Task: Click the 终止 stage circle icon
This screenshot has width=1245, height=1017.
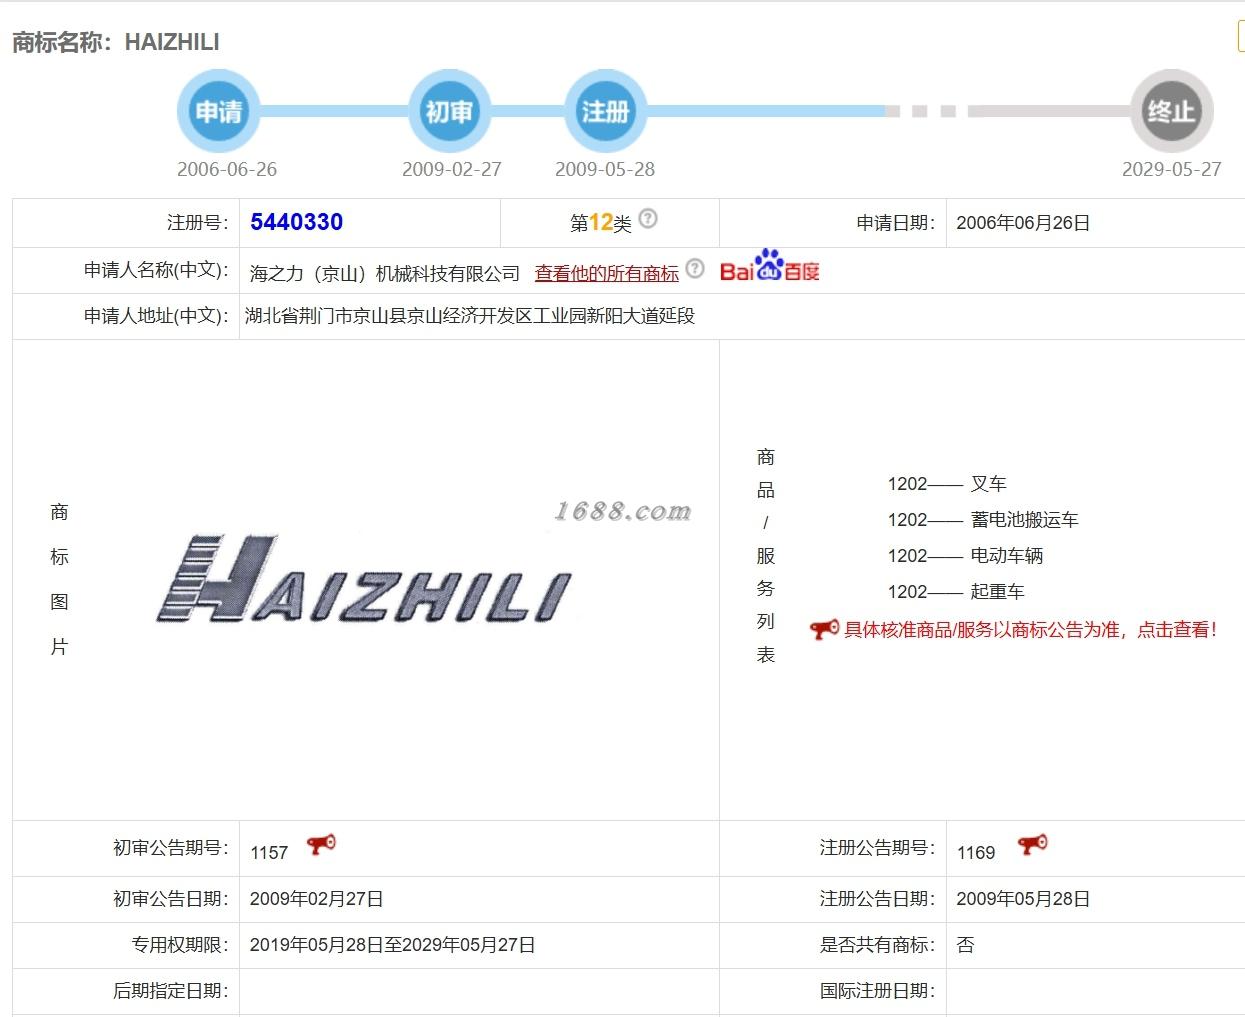Action: [1171, 111]
